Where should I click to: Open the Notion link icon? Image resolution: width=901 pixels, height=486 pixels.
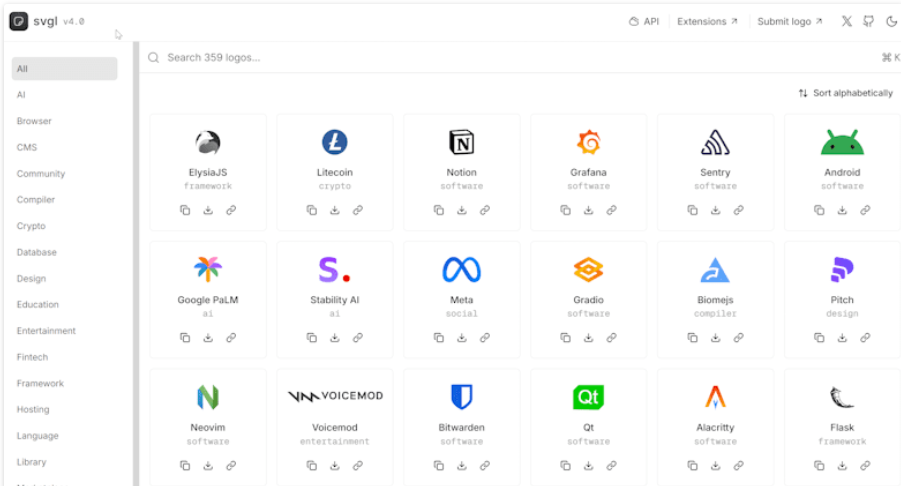pyautogui.click(x=485, y=210)
